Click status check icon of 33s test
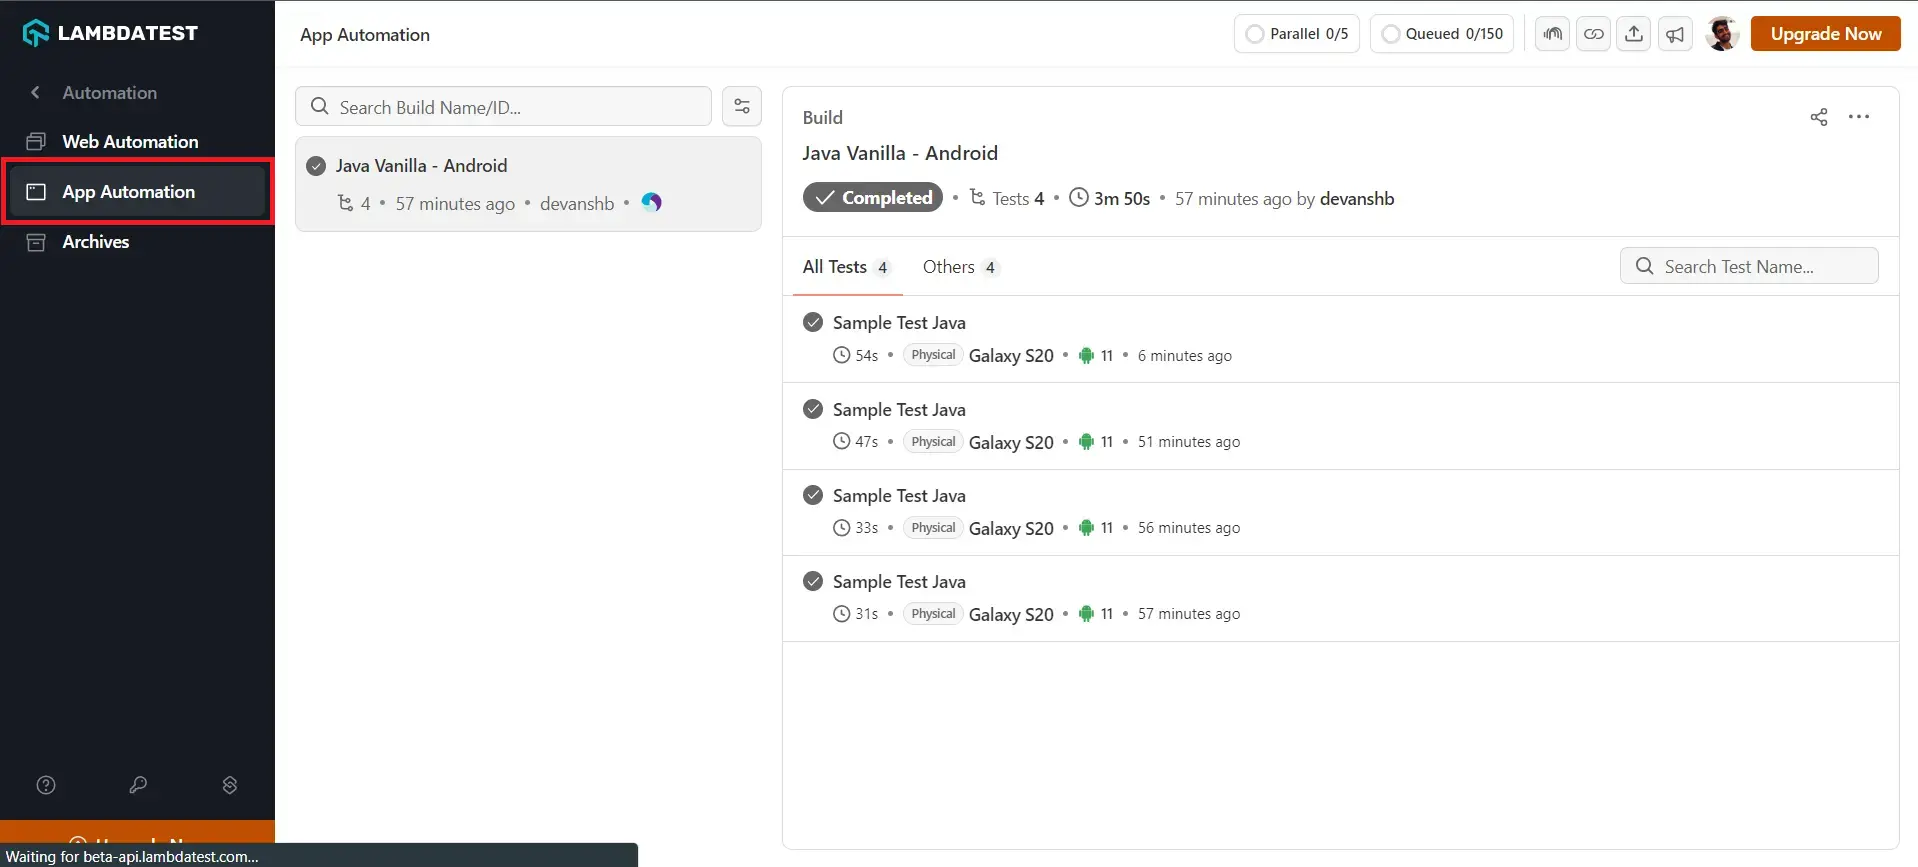Image resolution: width=1918 pixels, height=867 pixels. [813, 495]
